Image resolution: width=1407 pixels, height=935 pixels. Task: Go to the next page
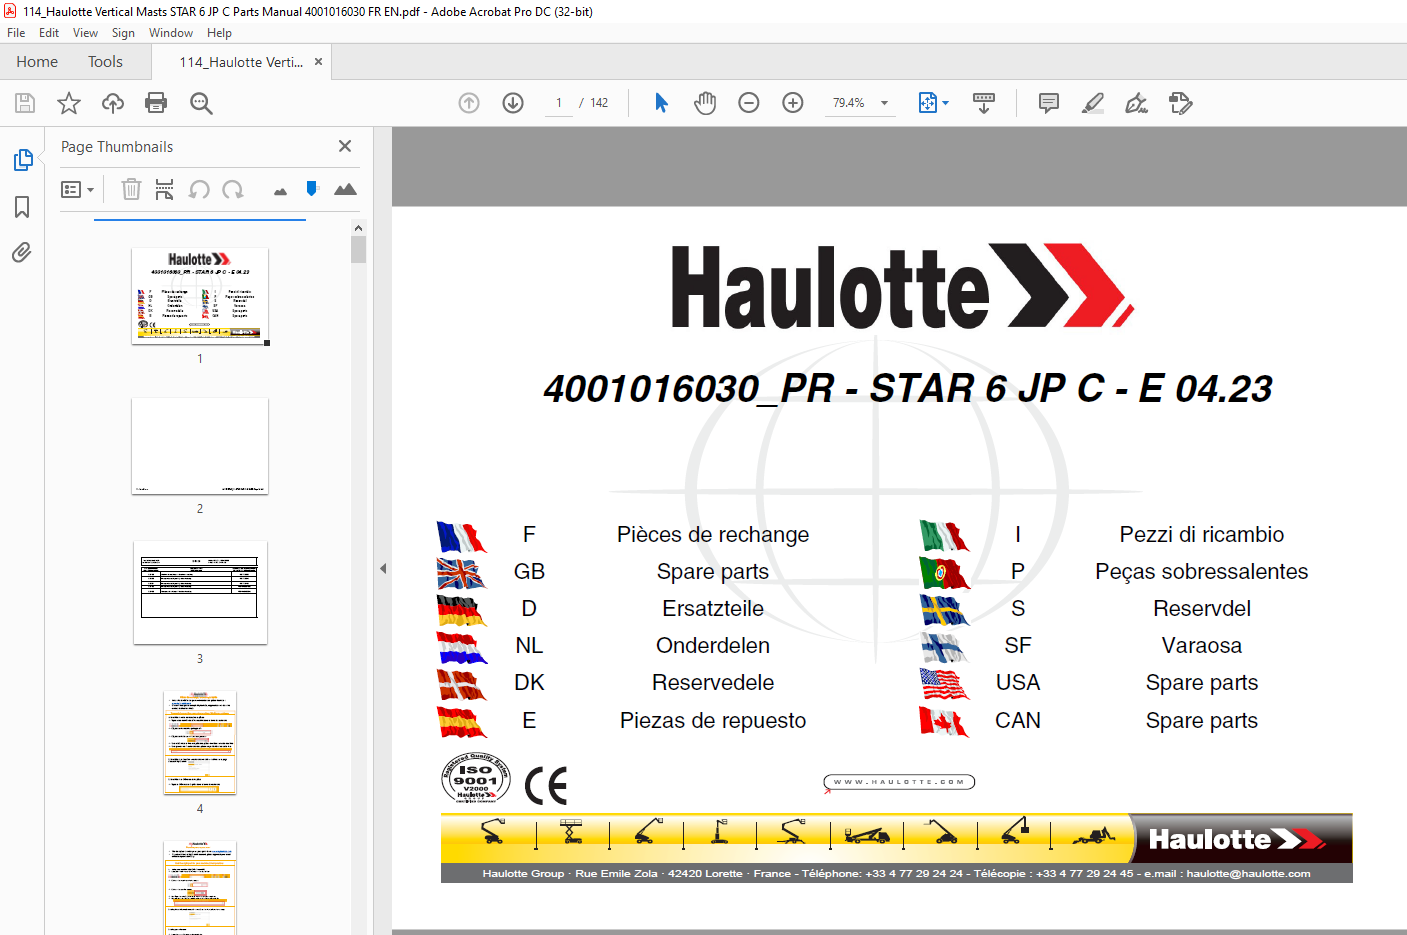[x=513, y=103]
